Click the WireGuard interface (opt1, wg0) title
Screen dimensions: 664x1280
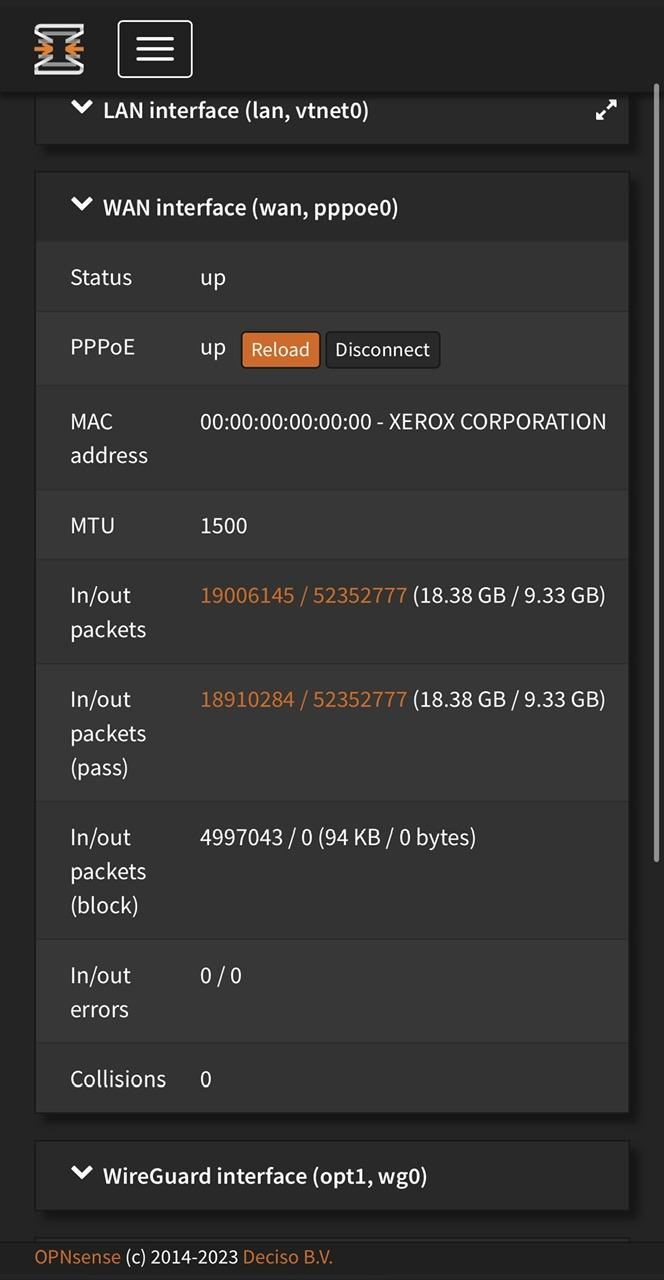coord(265,1176)
